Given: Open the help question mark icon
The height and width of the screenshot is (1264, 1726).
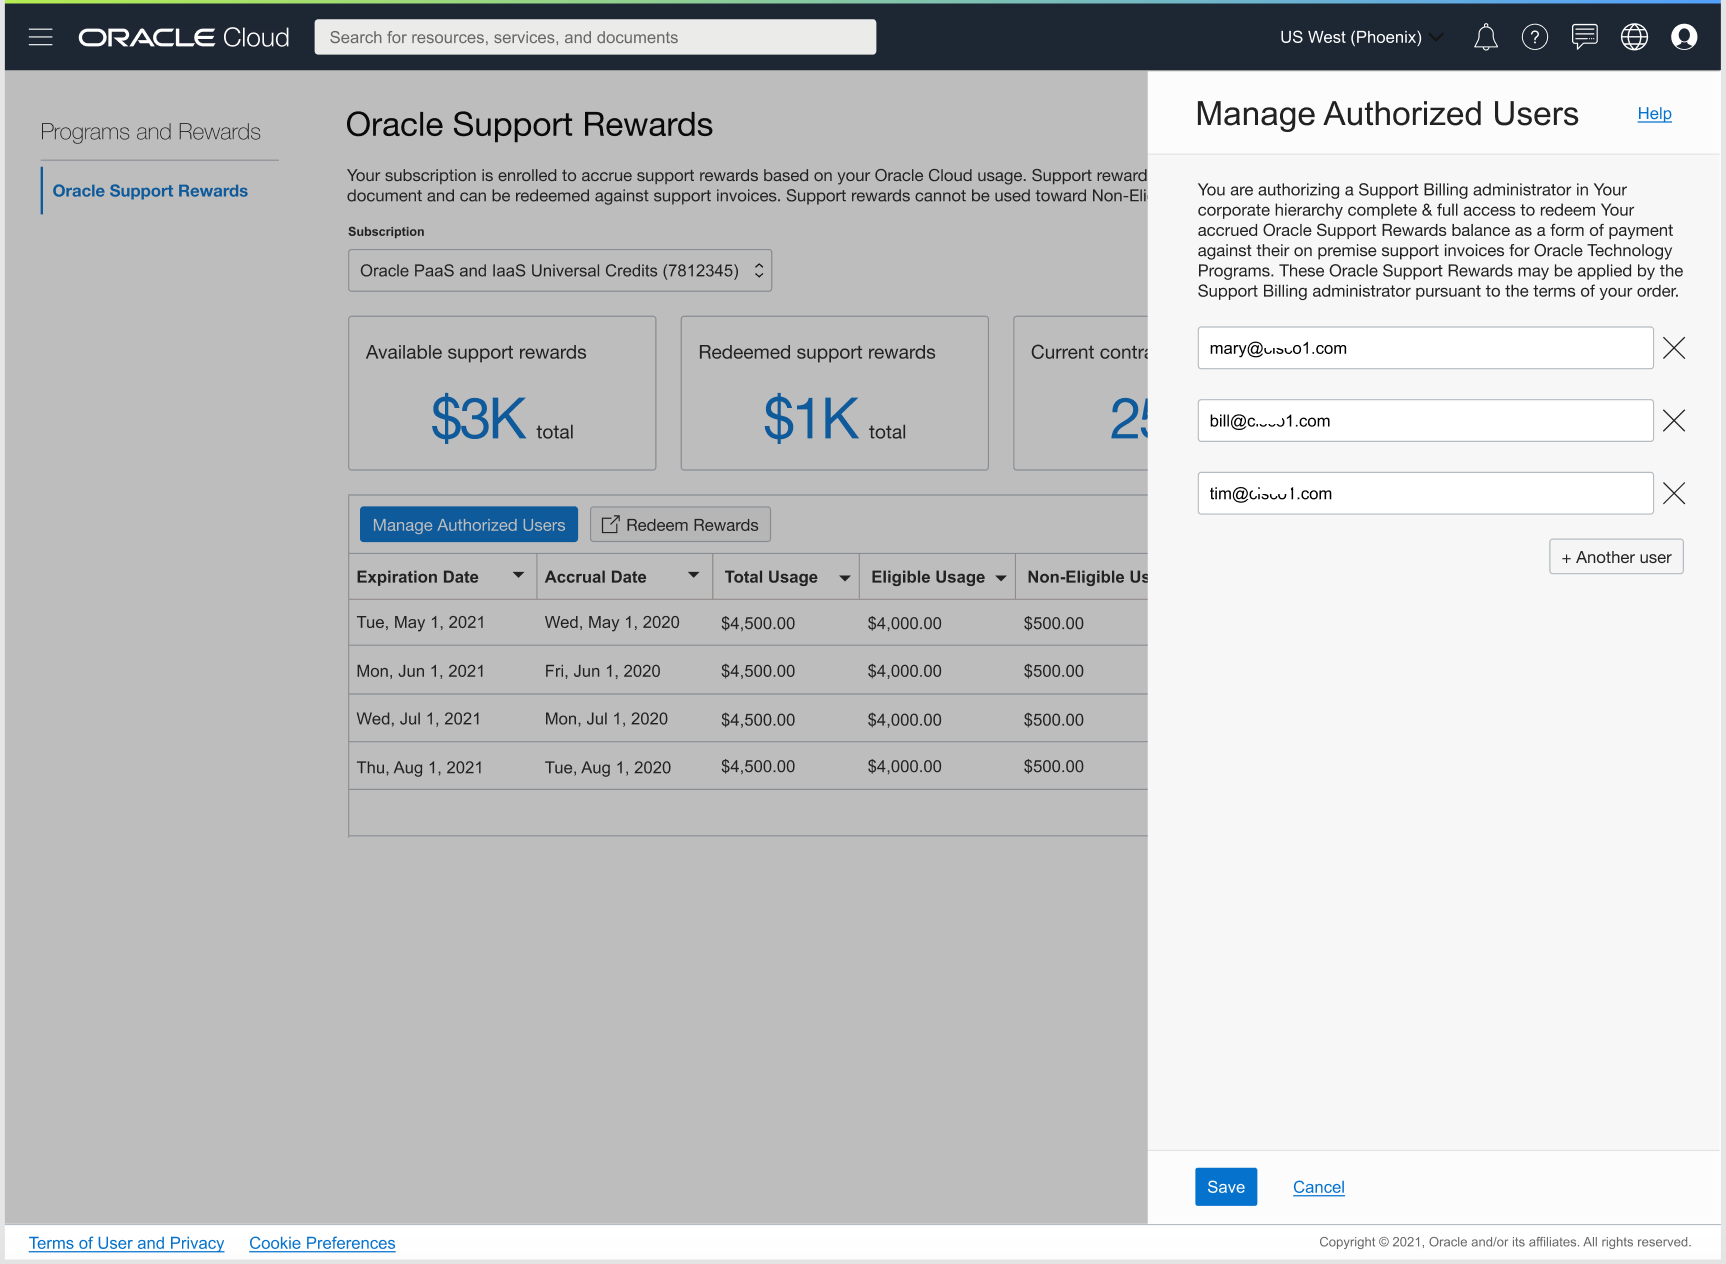Looking at the screenshot, I should click(1535, 37).
